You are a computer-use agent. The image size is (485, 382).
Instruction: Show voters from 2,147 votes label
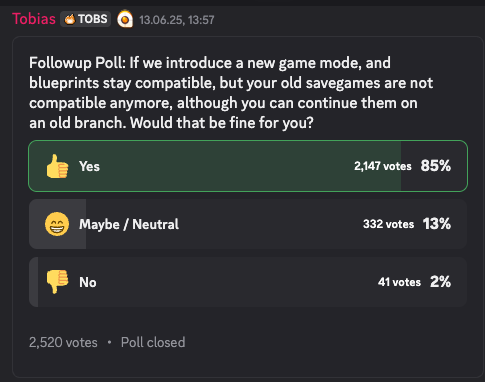(383, 166)
